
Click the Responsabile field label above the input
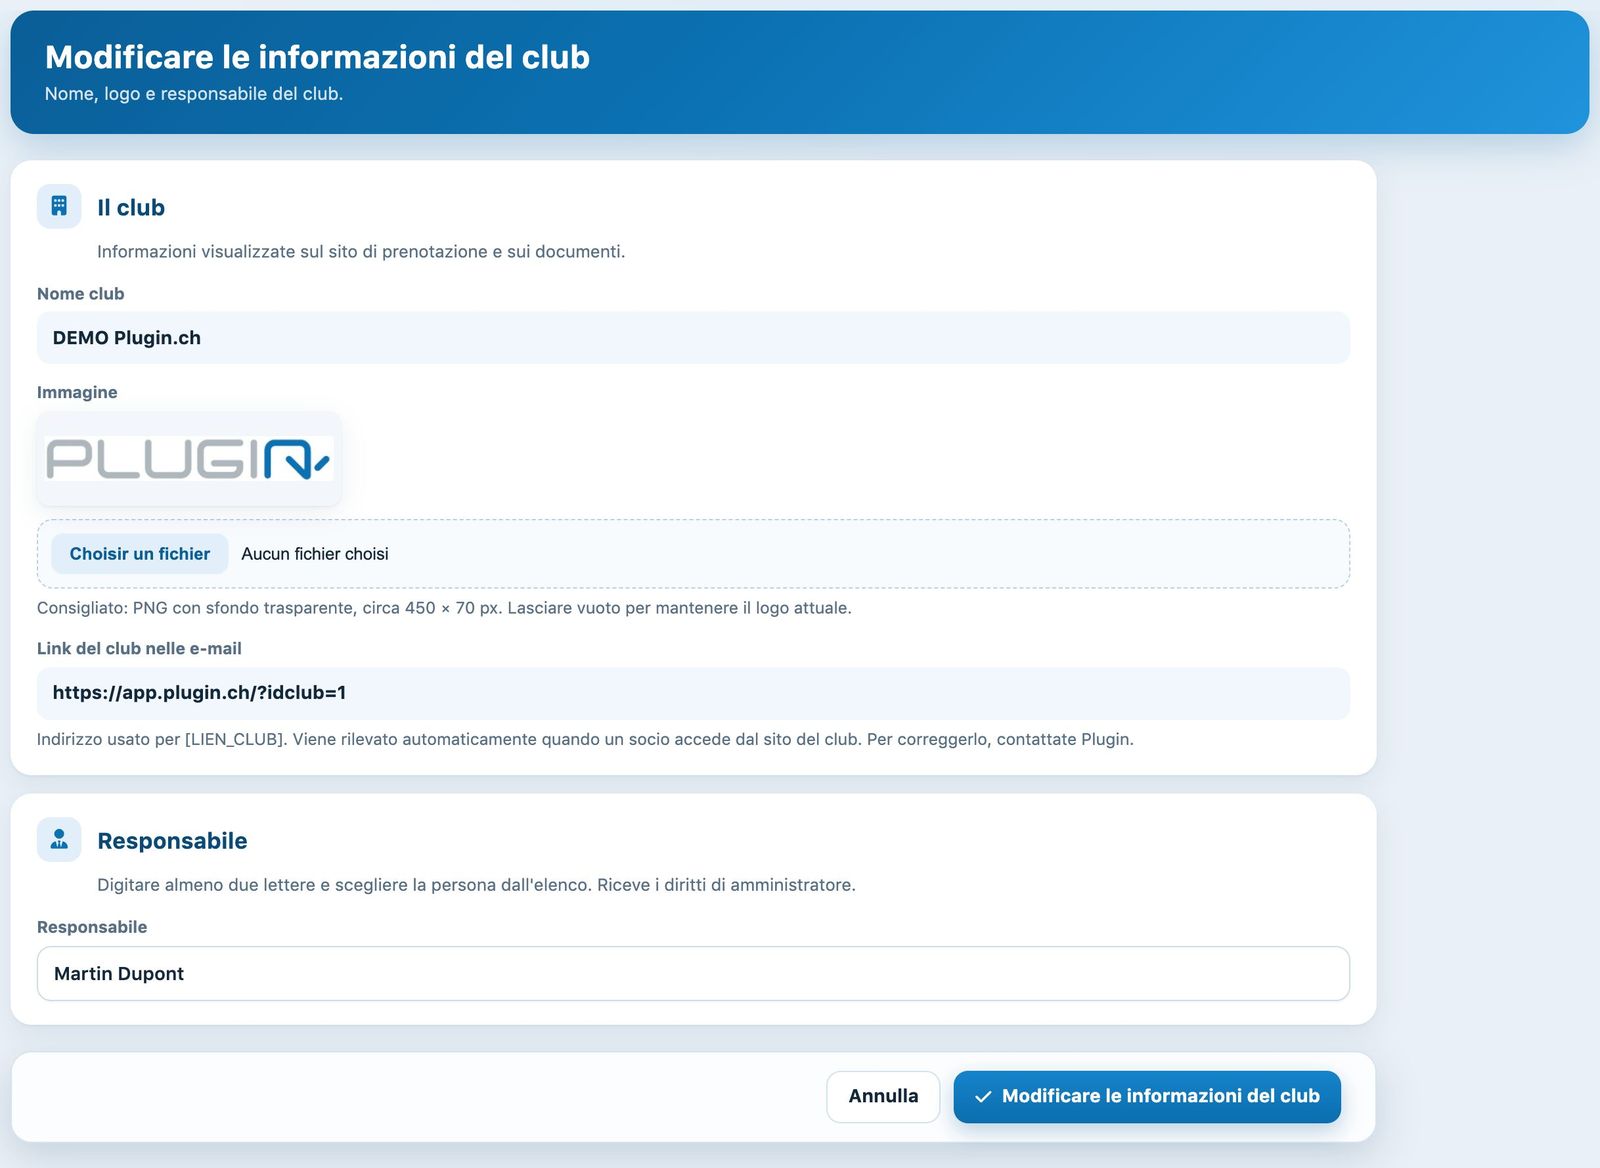92,927
